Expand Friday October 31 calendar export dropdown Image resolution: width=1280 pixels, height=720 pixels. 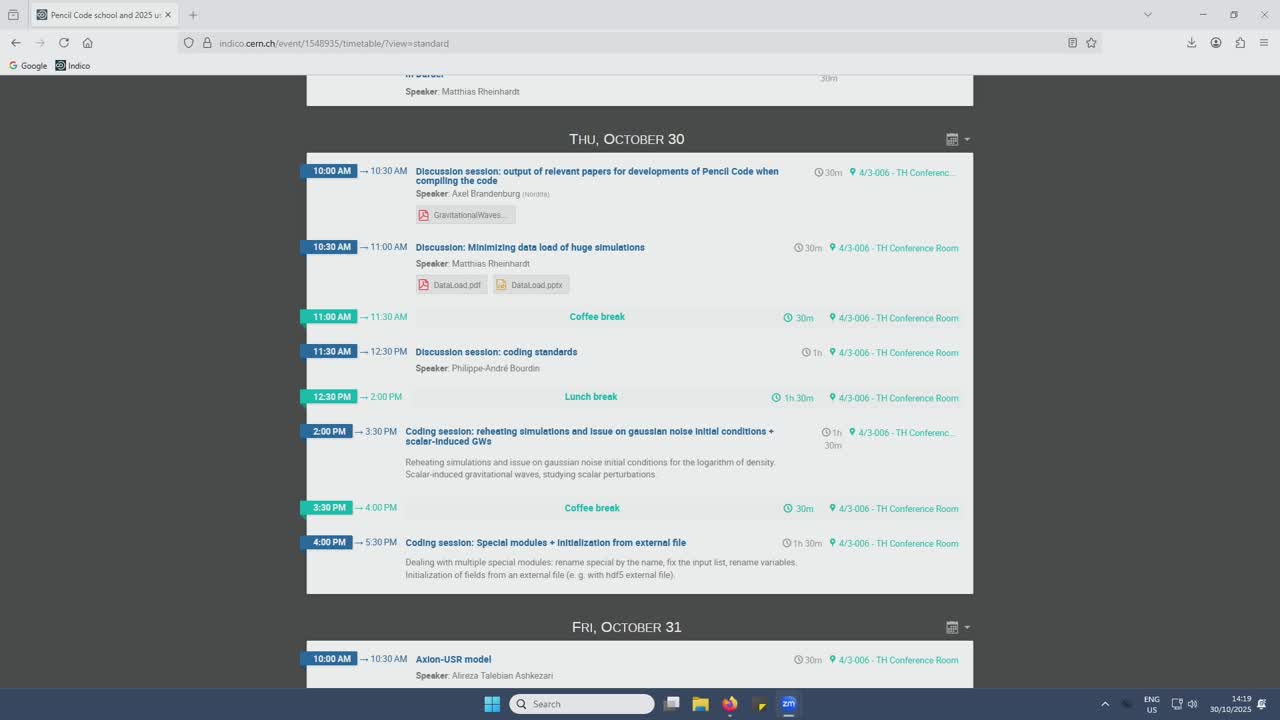click(x=957, y=628)
